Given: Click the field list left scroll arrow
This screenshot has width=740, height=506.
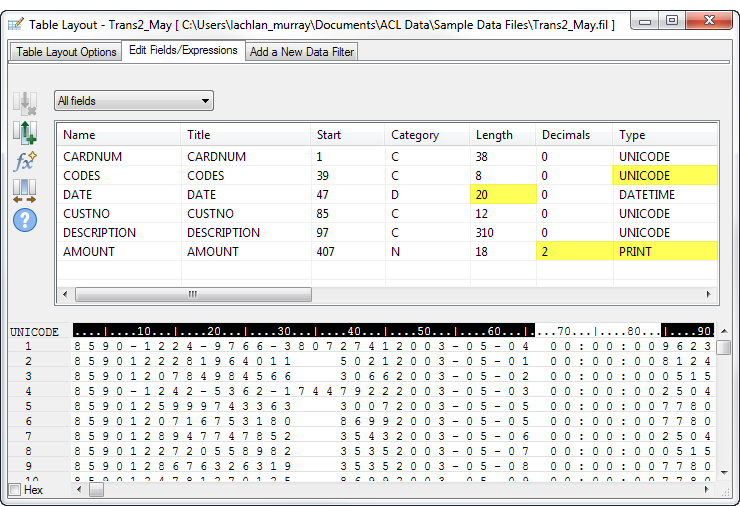Looking at the screenshot, I should (65, 295).
